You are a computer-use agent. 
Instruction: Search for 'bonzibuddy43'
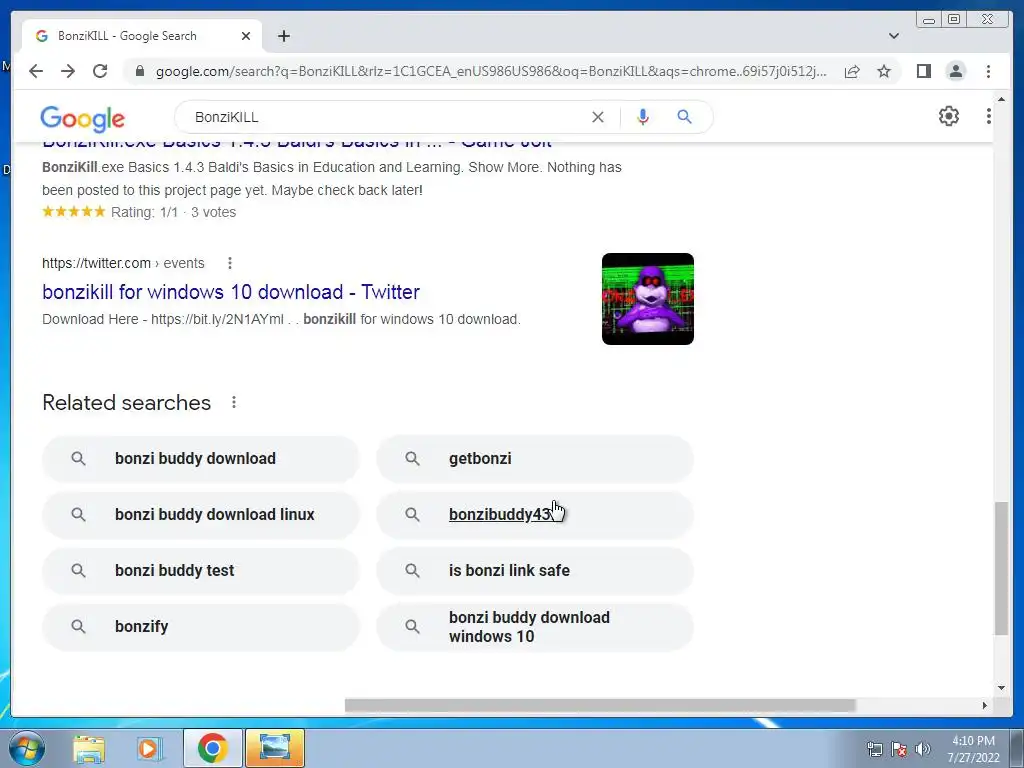click(535, 515)
